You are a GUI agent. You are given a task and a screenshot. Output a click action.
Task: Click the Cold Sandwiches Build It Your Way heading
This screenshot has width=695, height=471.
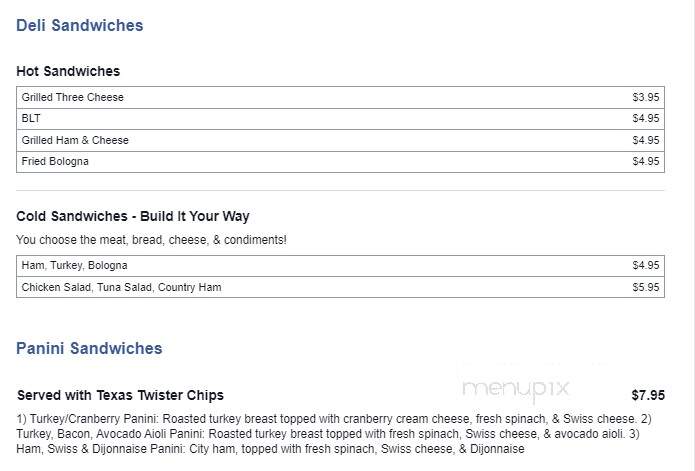[x=133, y=216]
